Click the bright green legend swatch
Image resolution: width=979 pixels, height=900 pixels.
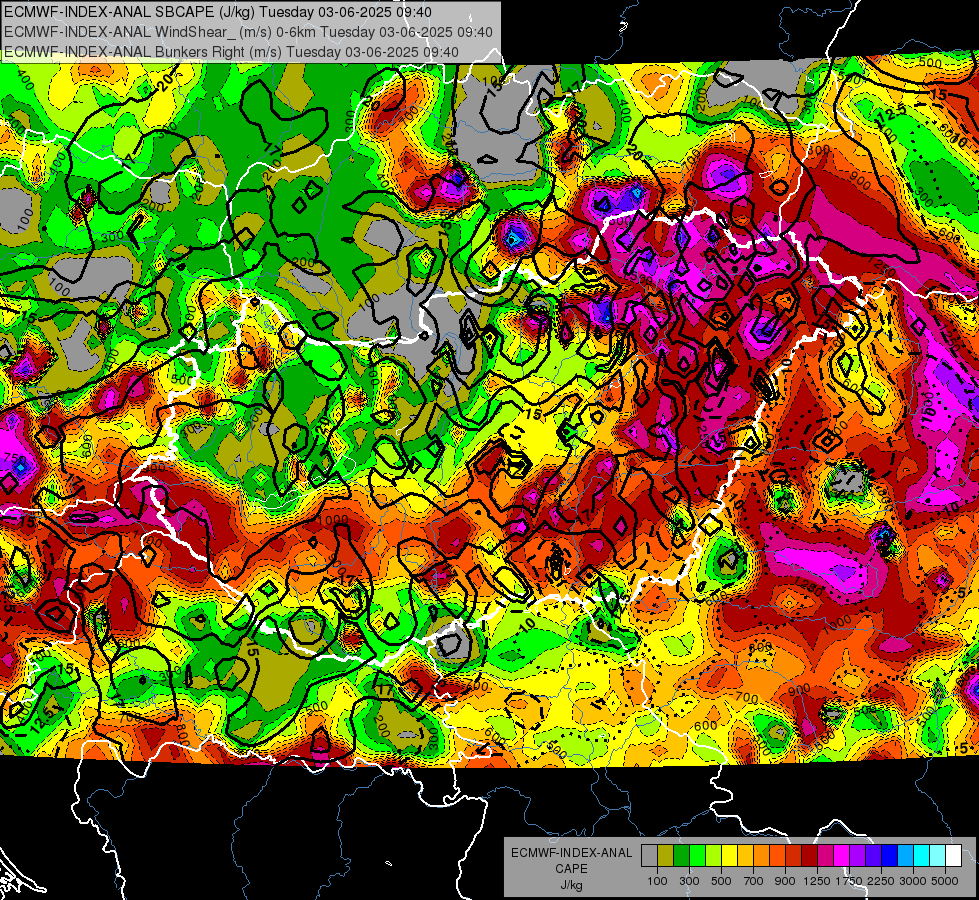697,855
